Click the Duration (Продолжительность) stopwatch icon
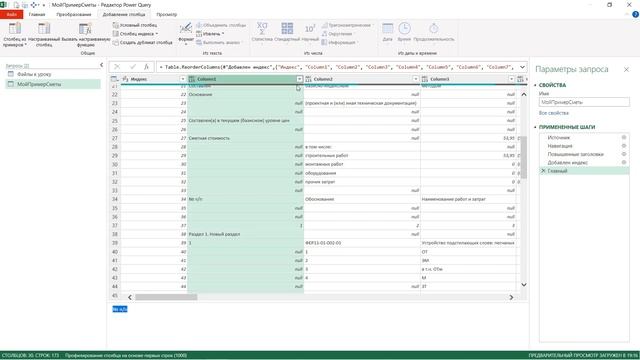The height and width of the screenshot is (360, 640). point(433,28)
